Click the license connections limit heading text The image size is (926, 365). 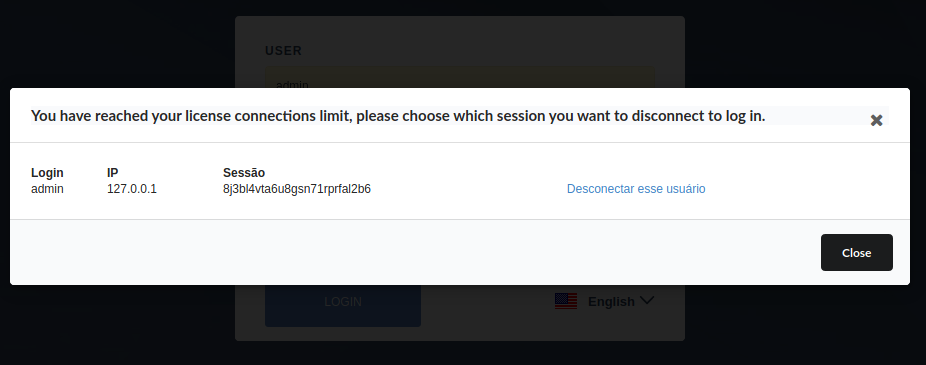pyautogui.click(x=397, y=116)
